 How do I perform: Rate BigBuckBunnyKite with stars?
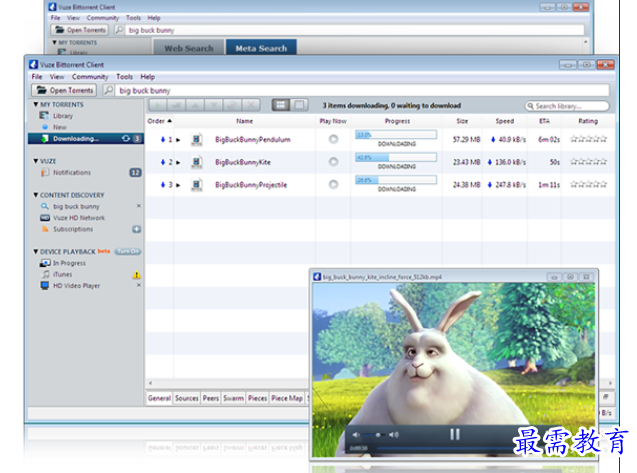(588, 162)
